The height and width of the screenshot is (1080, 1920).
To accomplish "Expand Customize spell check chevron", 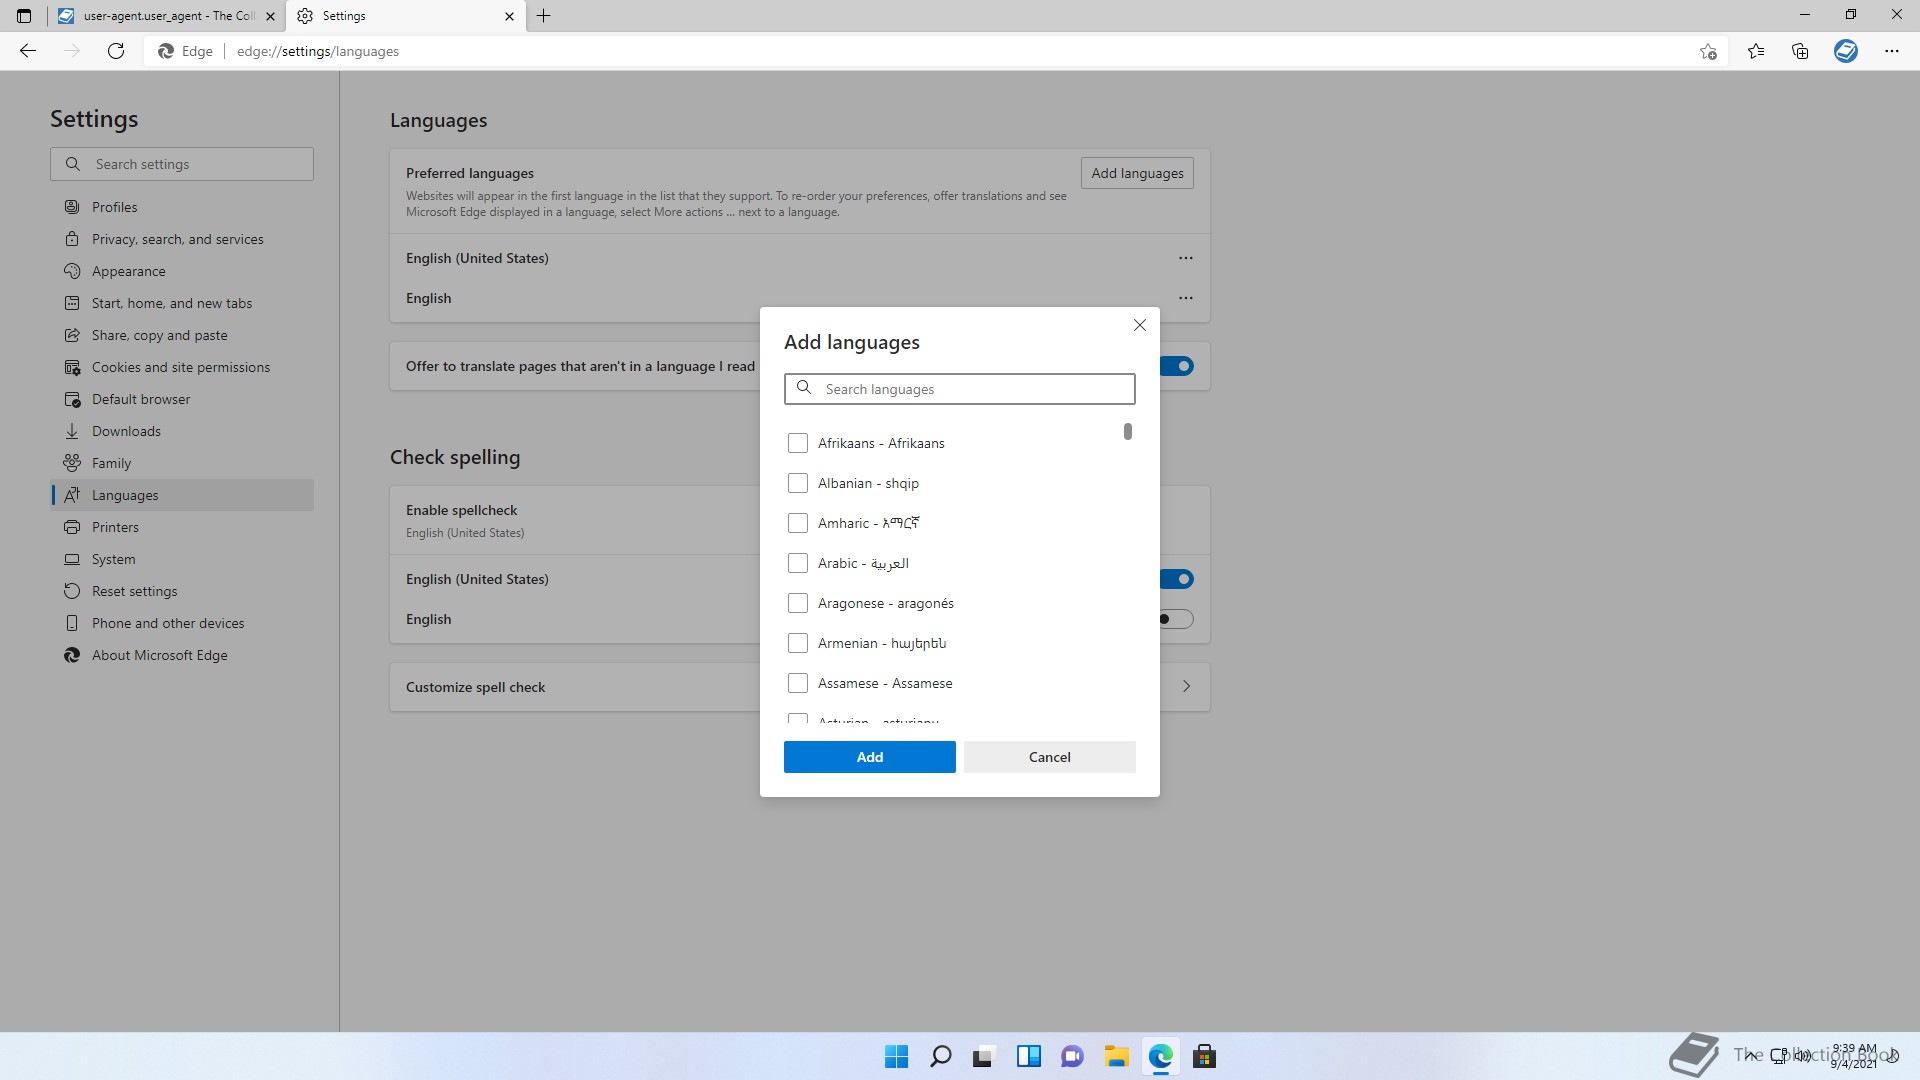I will [x=1187, y=686].
